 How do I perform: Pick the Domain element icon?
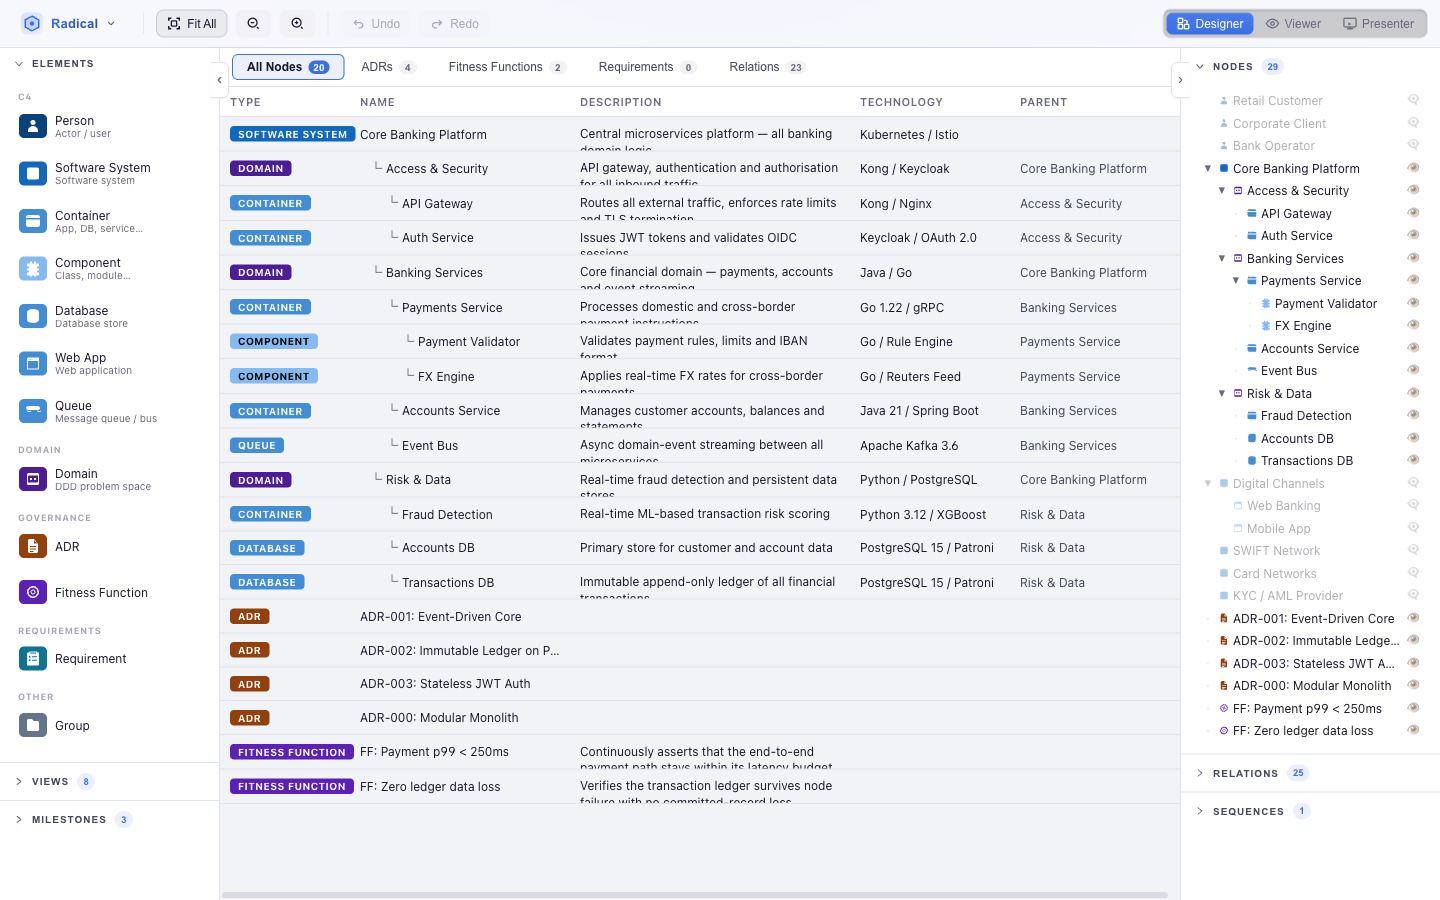point(33,479)
